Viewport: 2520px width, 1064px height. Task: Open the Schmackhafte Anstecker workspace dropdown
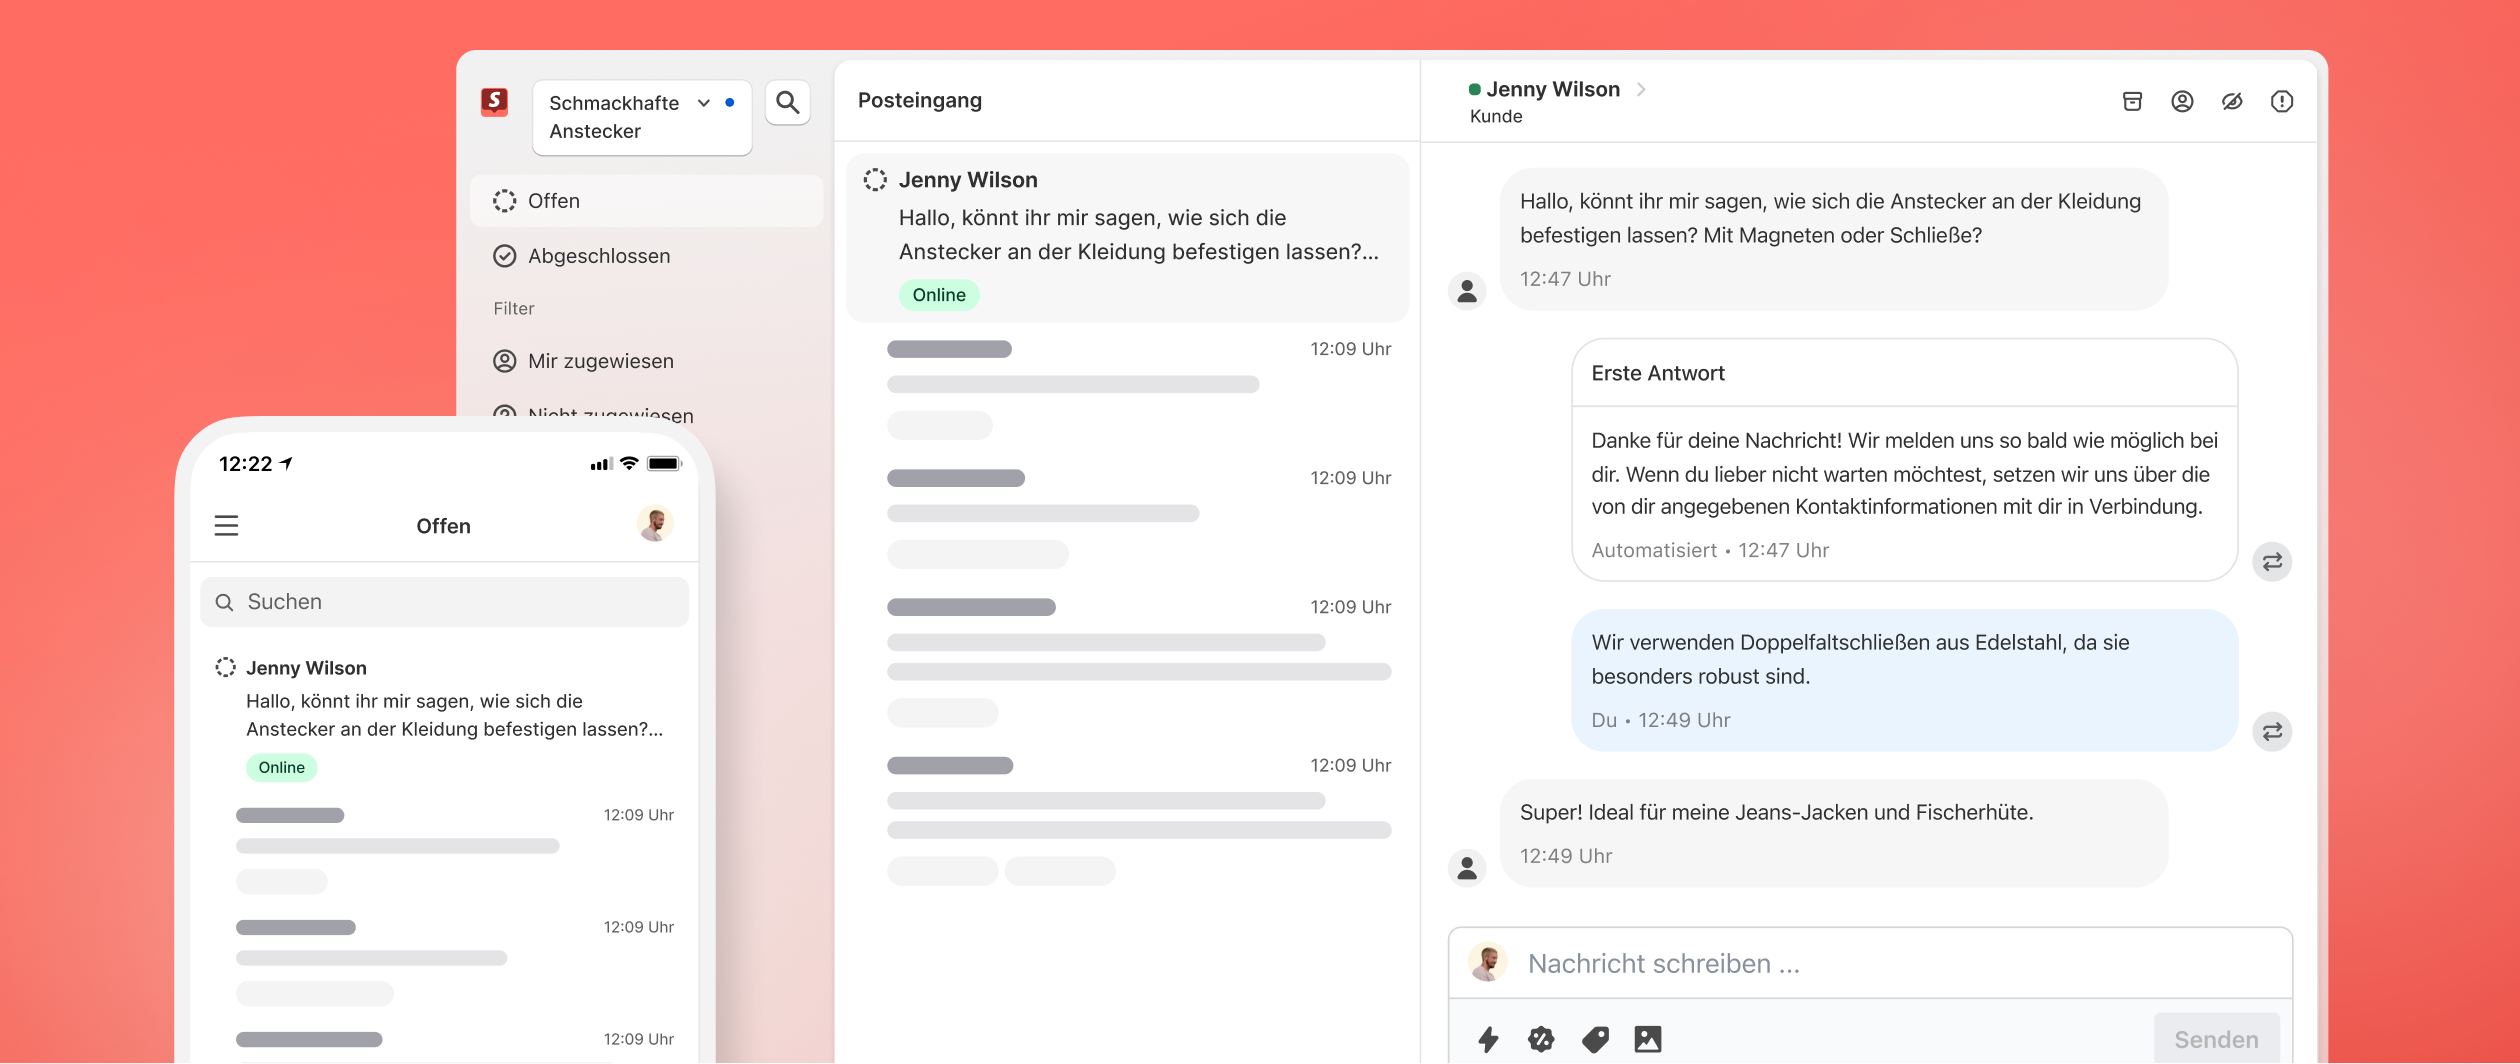pos(642,117)
